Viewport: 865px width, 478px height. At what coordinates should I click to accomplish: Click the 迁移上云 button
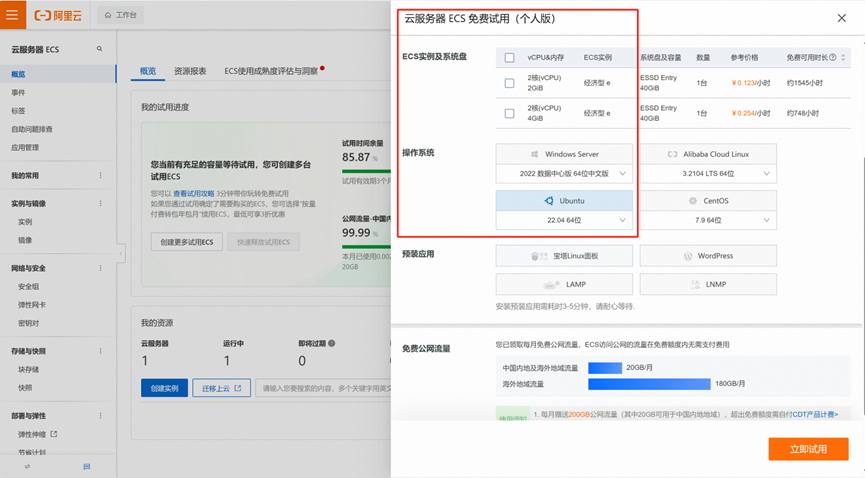(221, 388)
